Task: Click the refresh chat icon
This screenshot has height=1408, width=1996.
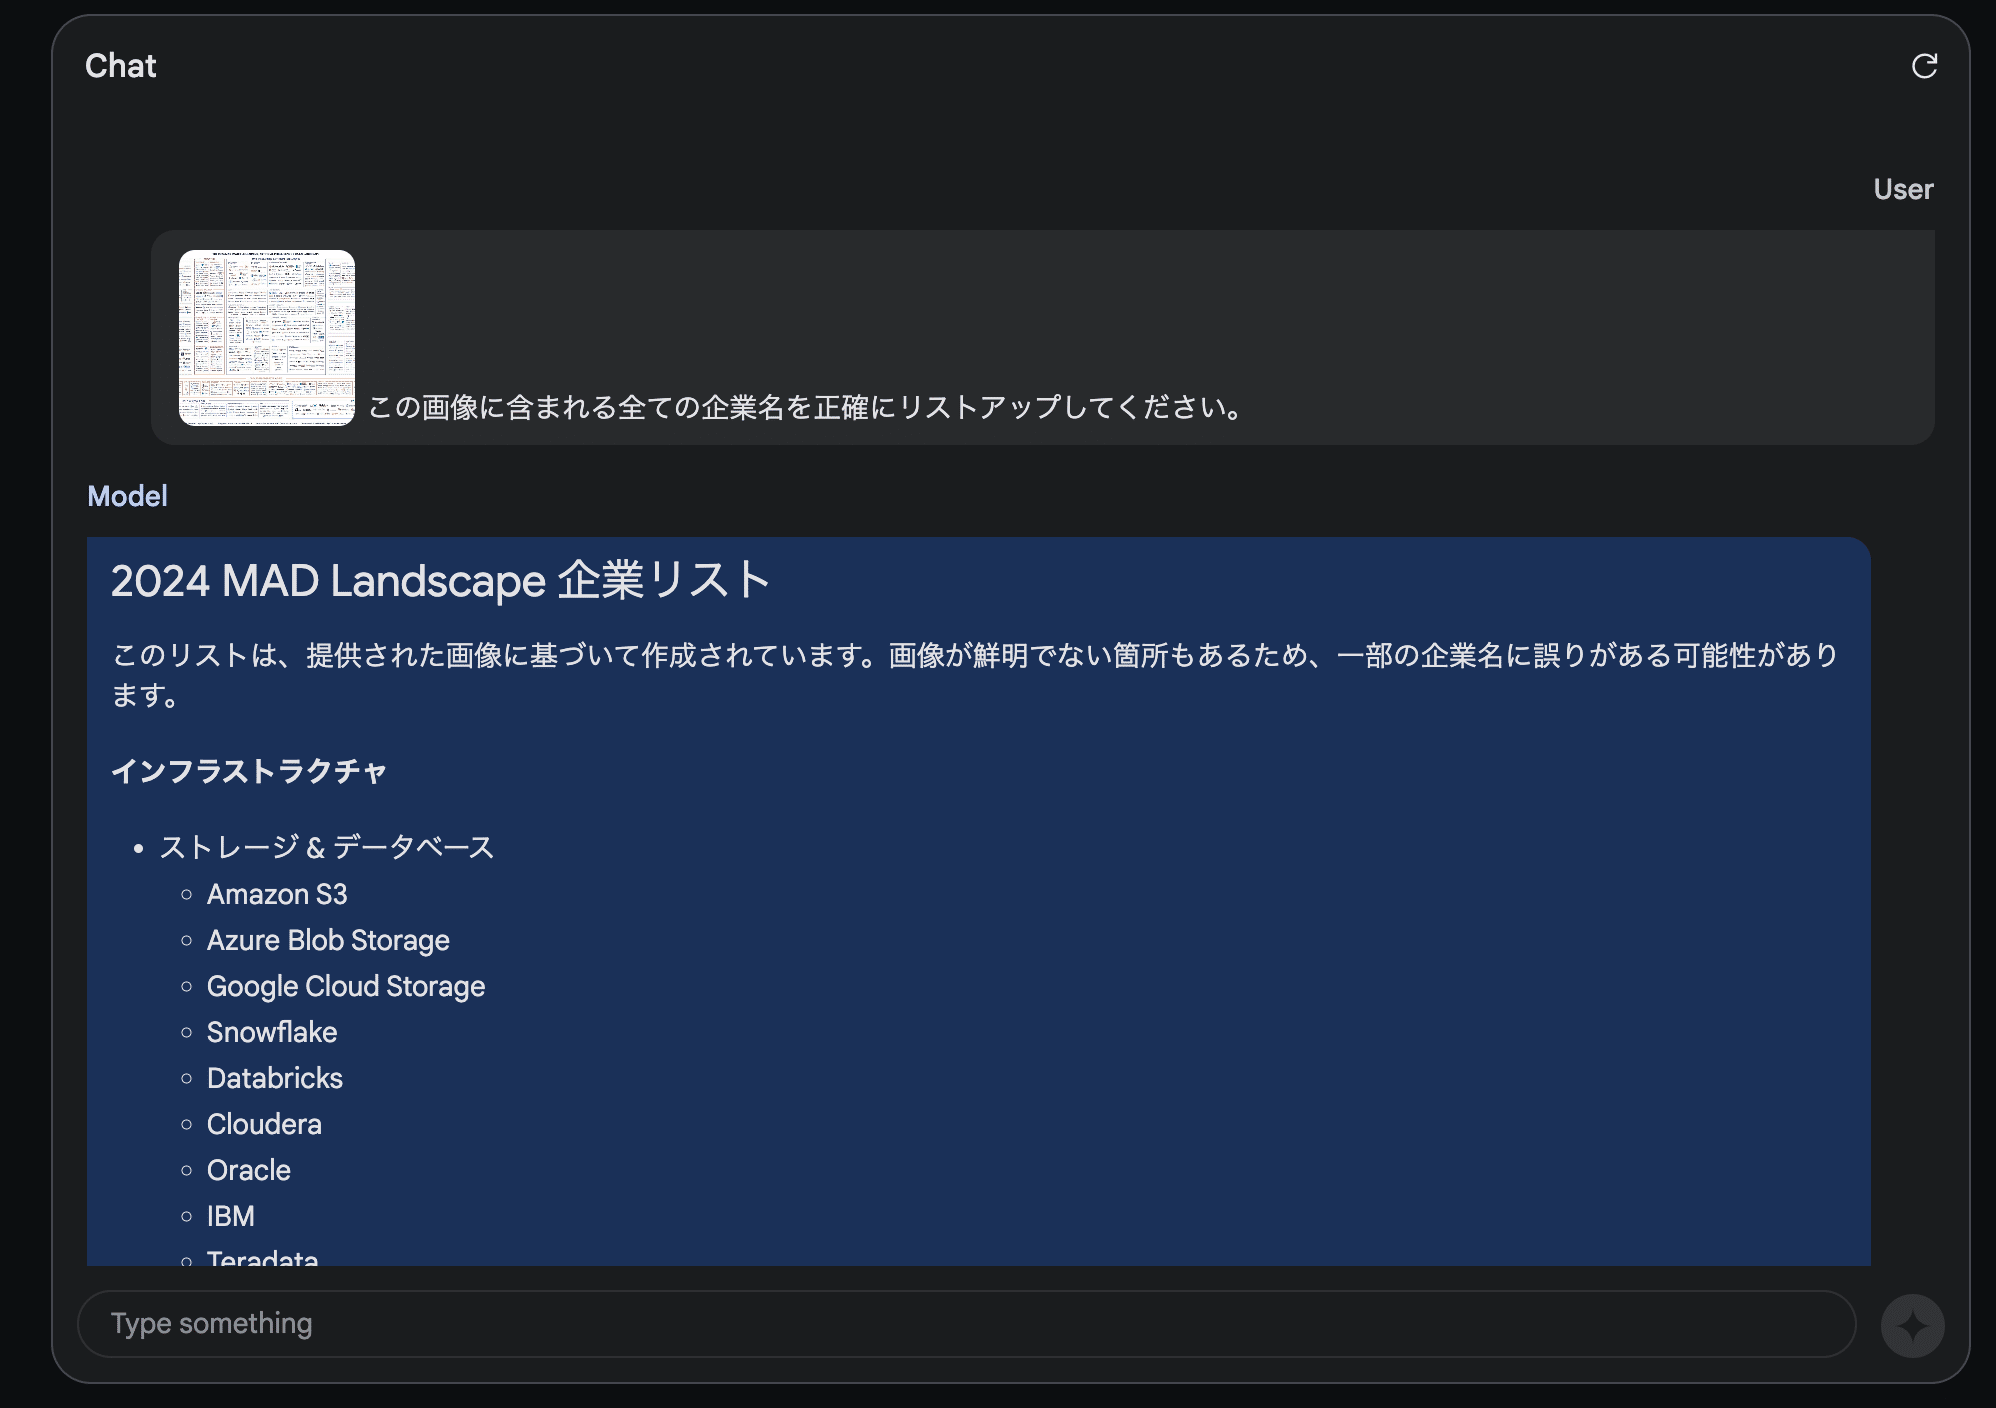Action: [x=1924, y=66]
